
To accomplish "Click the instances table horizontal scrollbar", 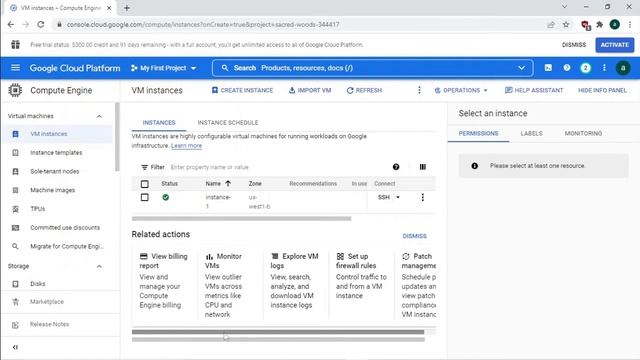I will (242, 218).
